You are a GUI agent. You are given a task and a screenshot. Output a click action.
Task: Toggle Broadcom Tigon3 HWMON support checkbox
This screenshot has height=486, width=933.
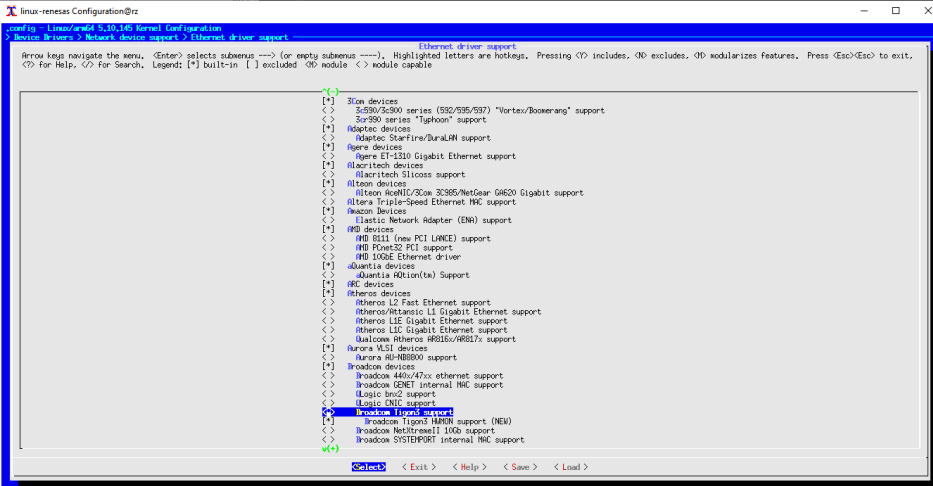point(328,421)
